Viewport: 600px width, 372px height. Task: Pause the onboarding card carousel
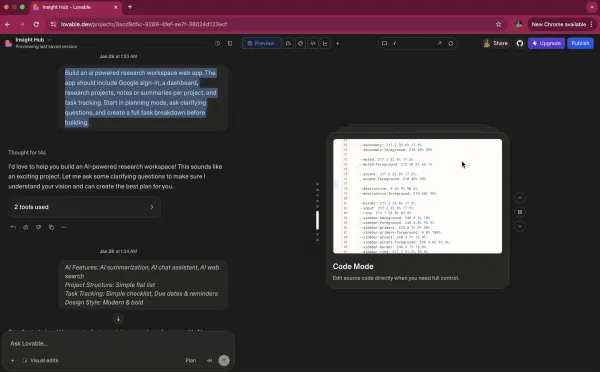click(520, 212)
